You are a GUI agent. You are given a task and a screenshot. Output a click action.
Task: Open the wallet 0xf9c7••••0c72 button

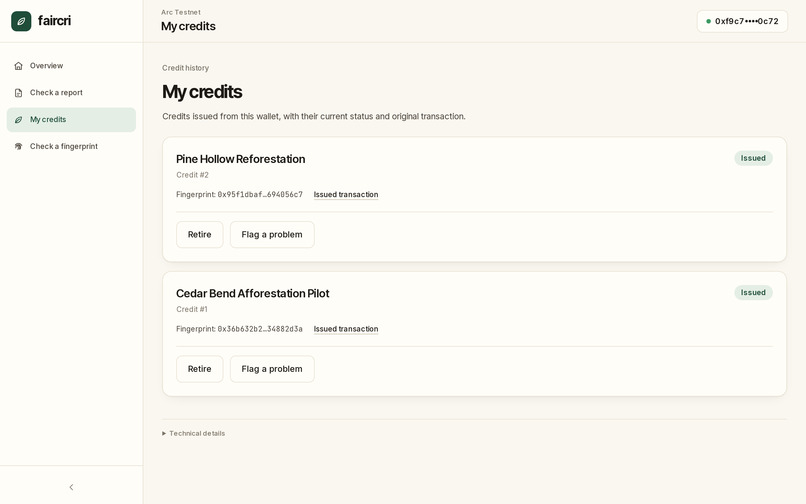(x=742, y=21)
